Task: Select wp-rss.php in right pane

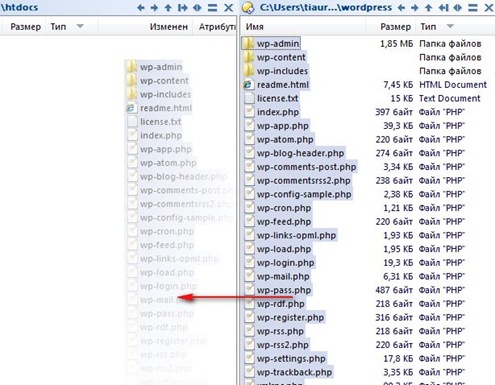Action: 280,331
